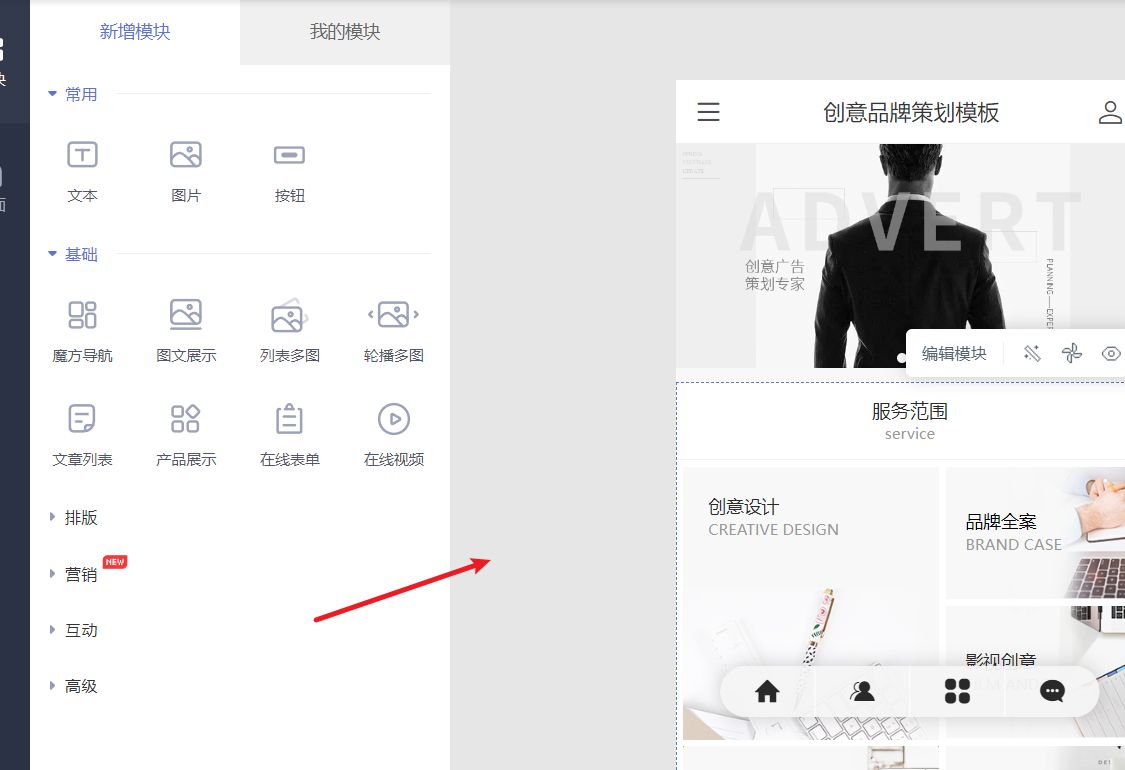Expand the 营销 section with NEW badge
Screen dimensions: 1125x770
tap(82, 574)
